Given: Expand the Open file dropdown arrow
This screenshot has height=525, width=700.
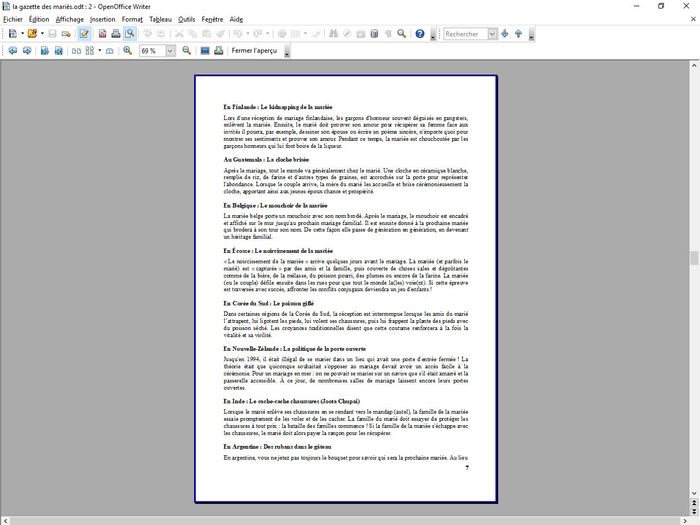Looking at the screenshot, I should click(42, 33).
